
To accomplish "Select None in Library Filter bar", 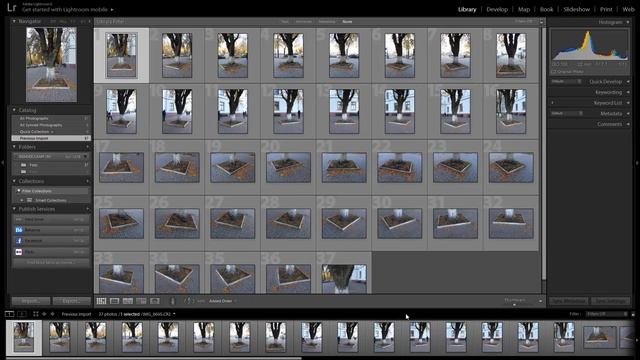I will [x=347, y=22].
